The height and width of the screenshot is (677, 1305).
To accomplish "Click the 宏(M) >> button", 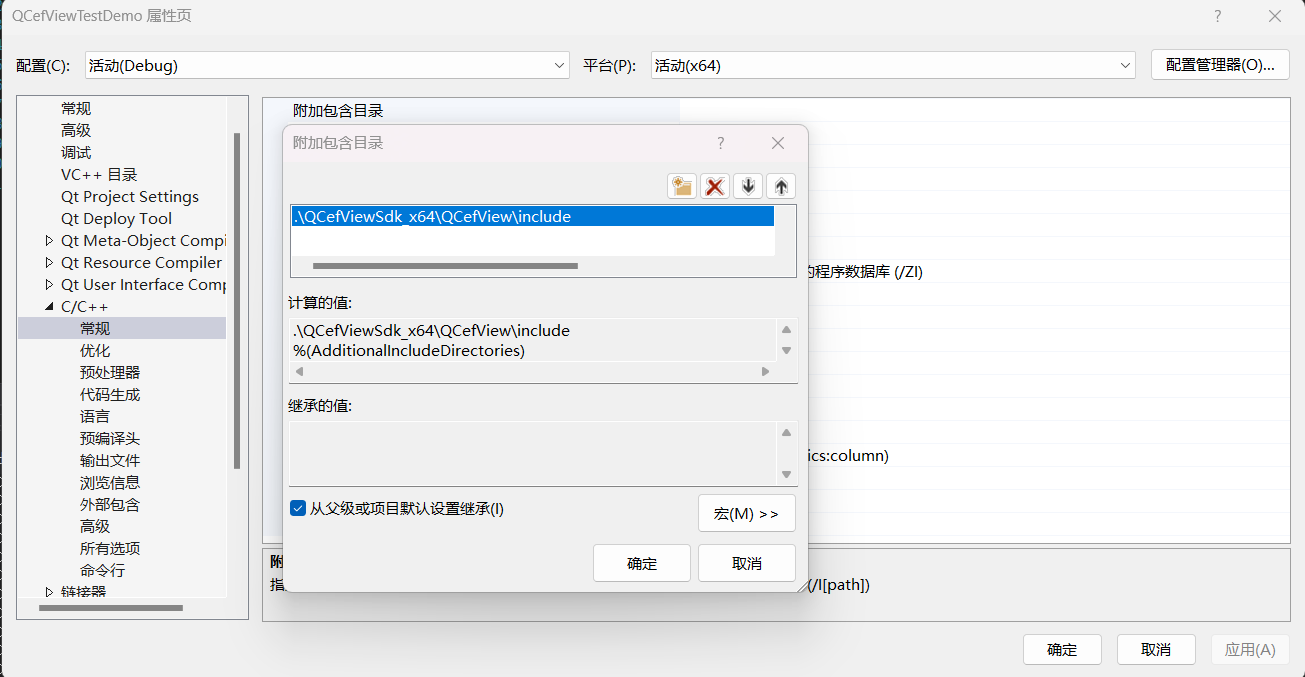I will coord(747,513).
